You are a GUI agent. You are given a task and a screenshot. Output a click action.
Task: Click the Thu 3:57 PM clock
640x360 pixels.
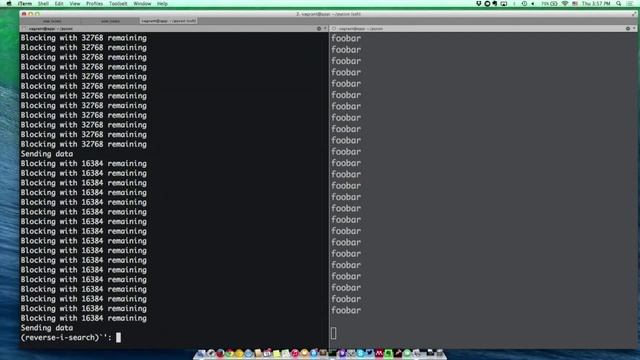[596, 4]
